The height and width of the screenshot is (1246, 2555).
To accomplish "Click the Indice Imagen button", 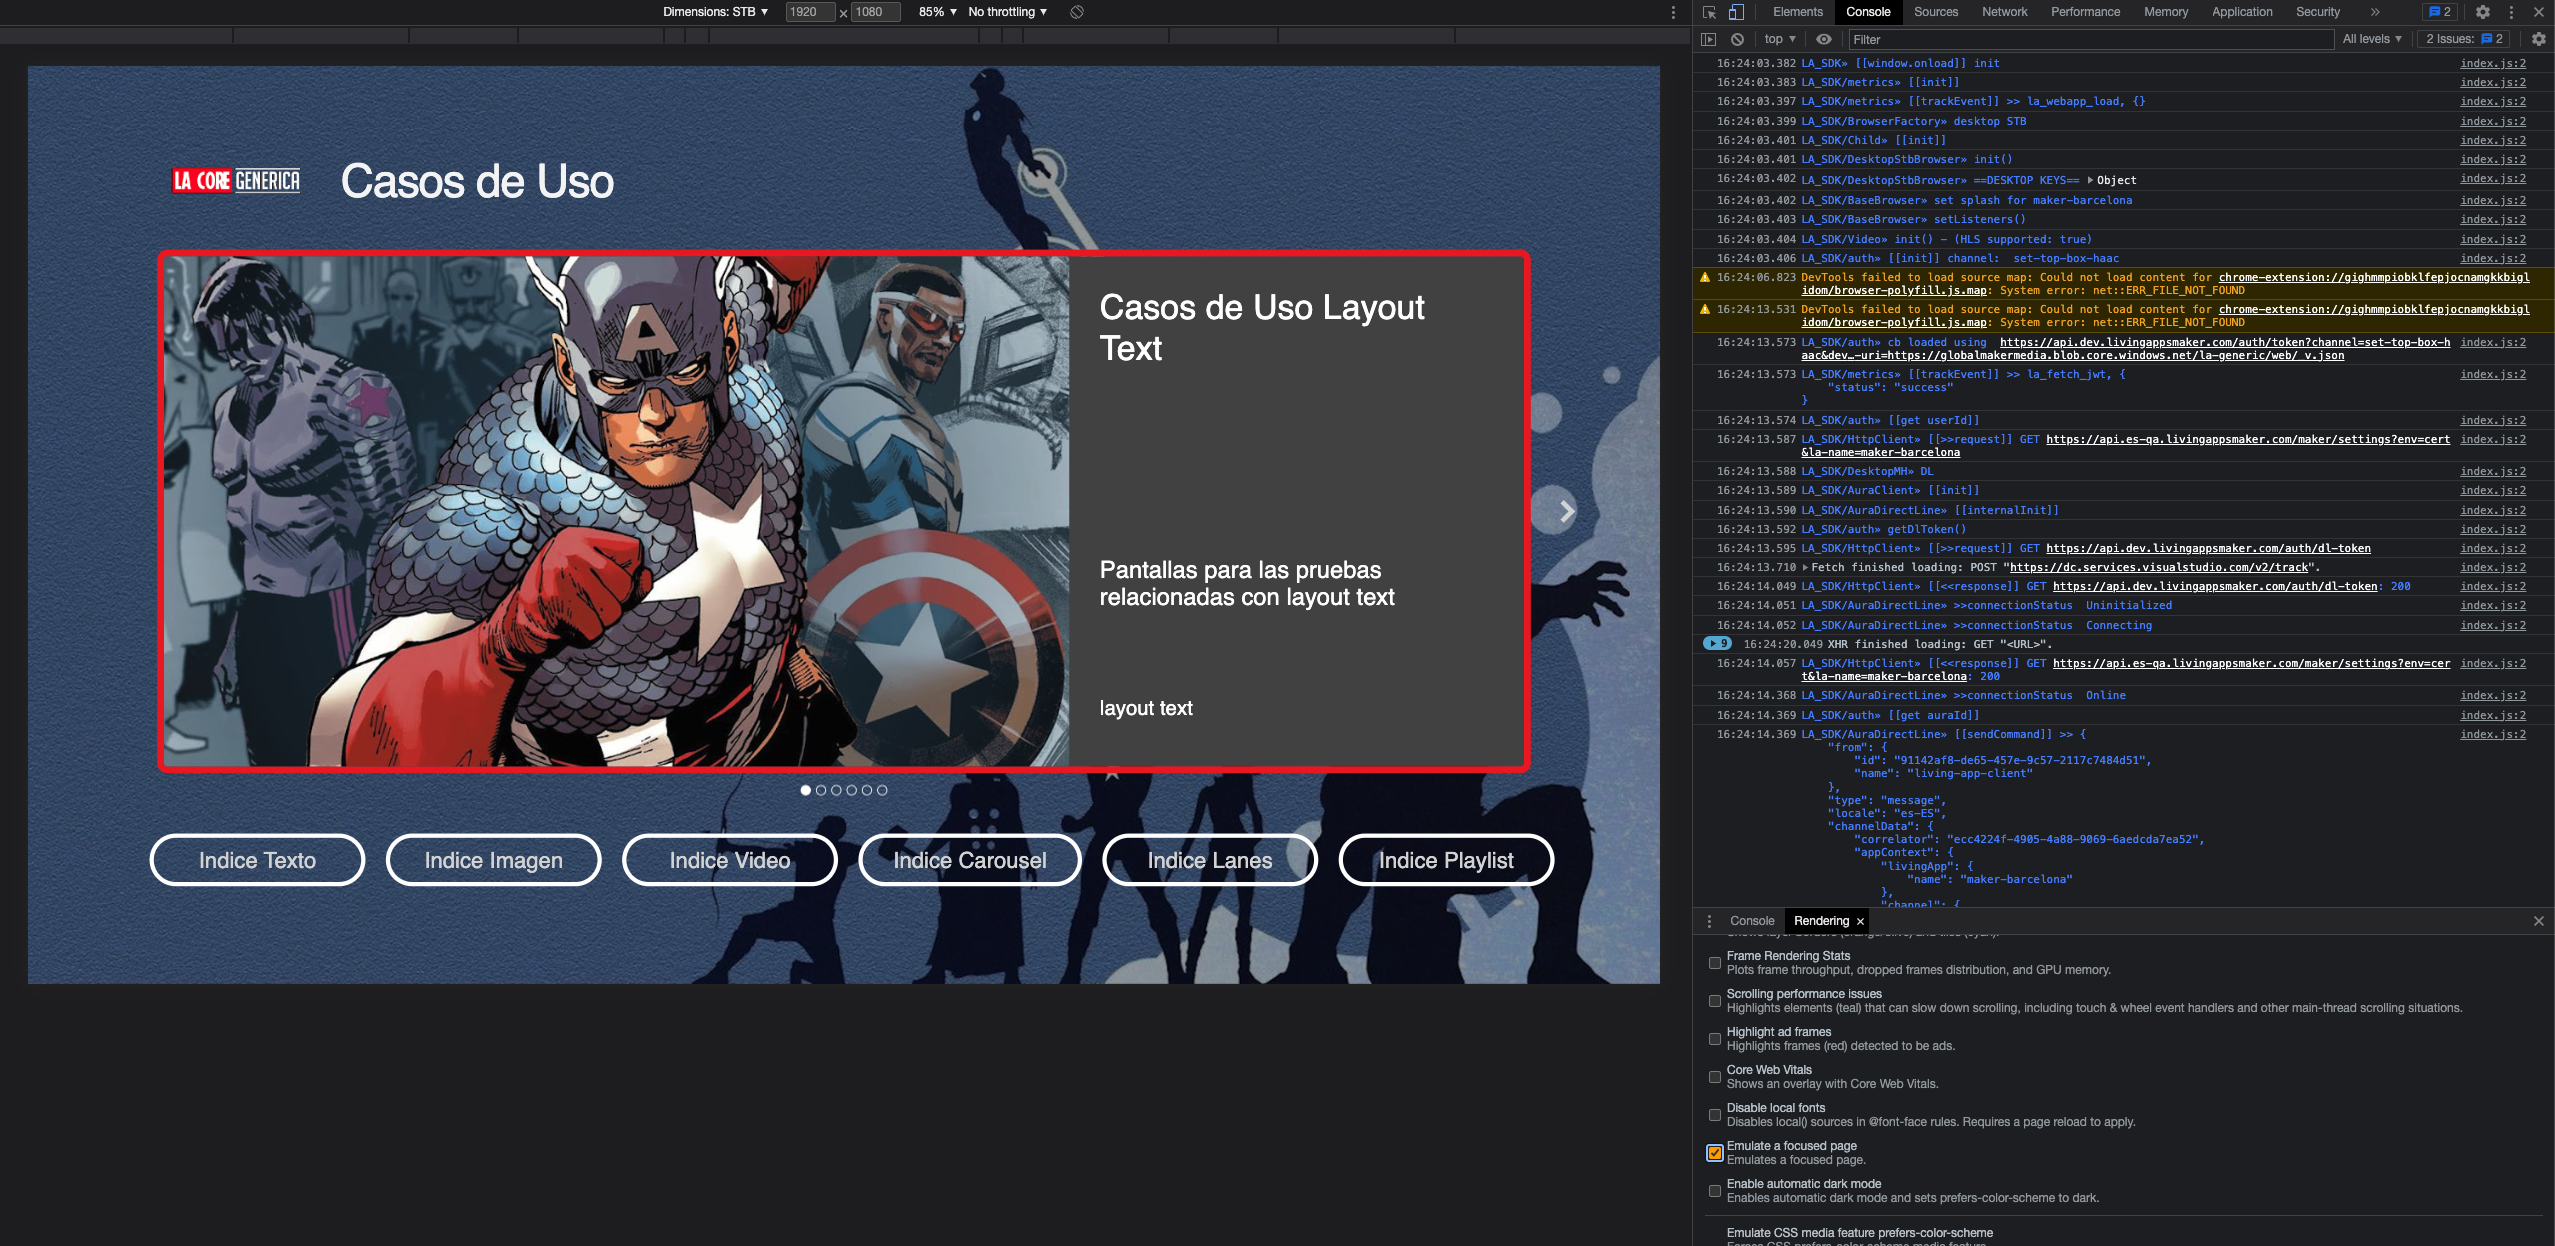I will (x=493, y=861).
